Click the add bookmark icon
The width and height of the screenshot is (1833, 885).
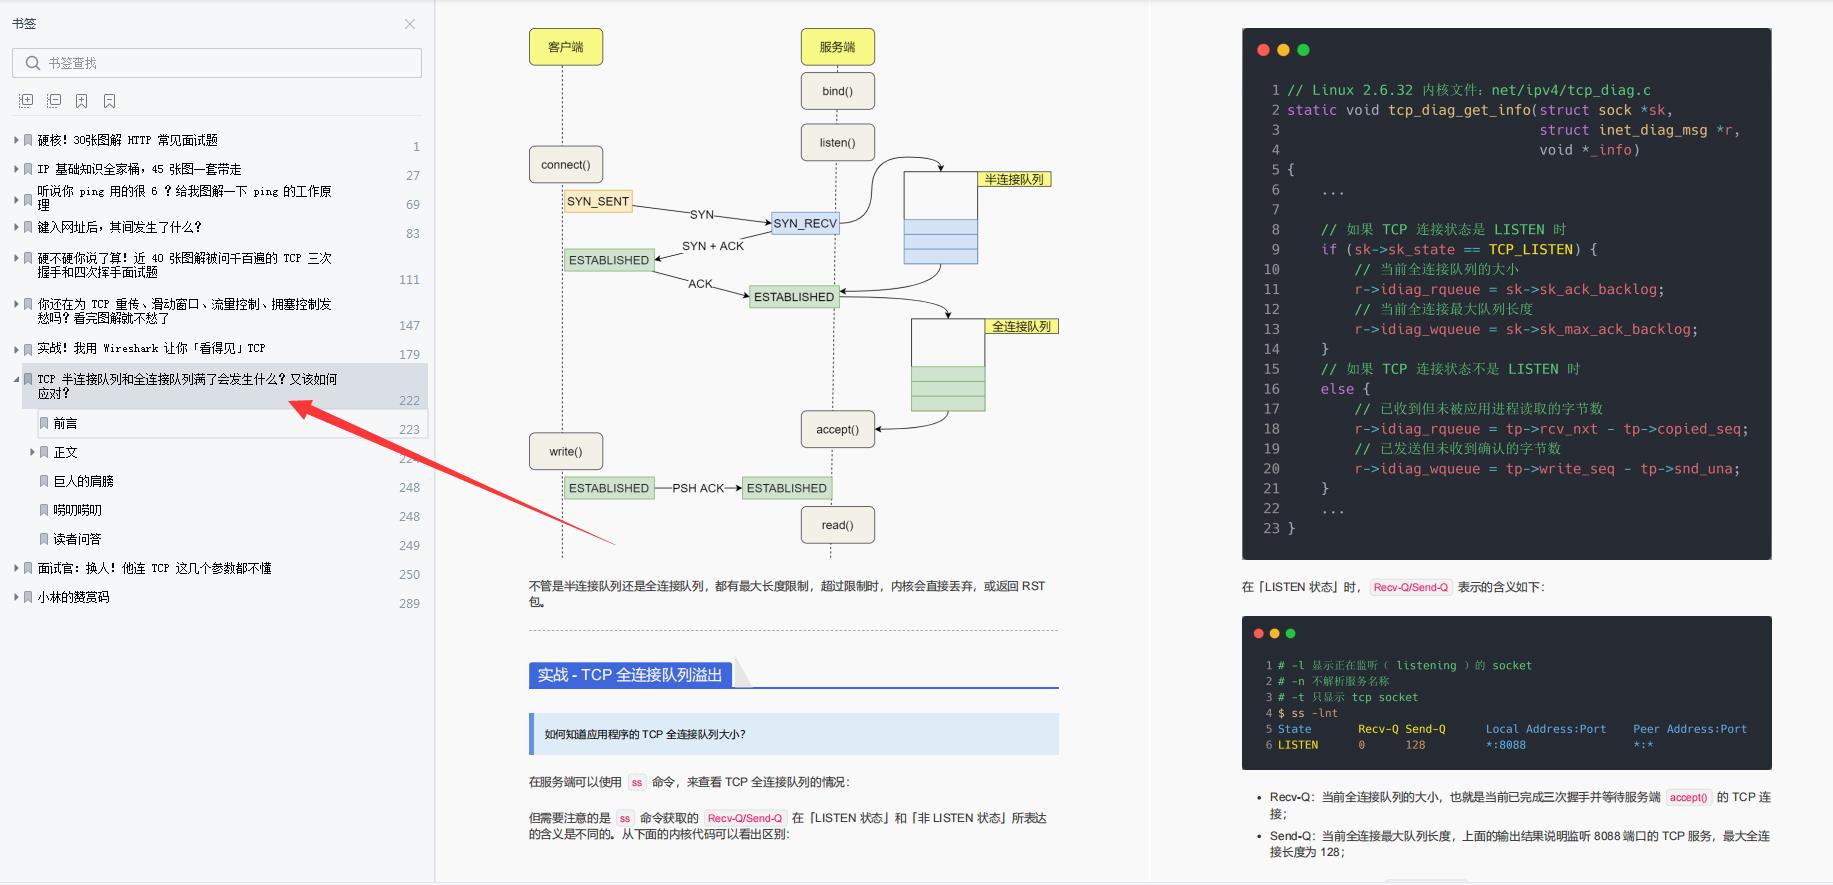point(82,101)
